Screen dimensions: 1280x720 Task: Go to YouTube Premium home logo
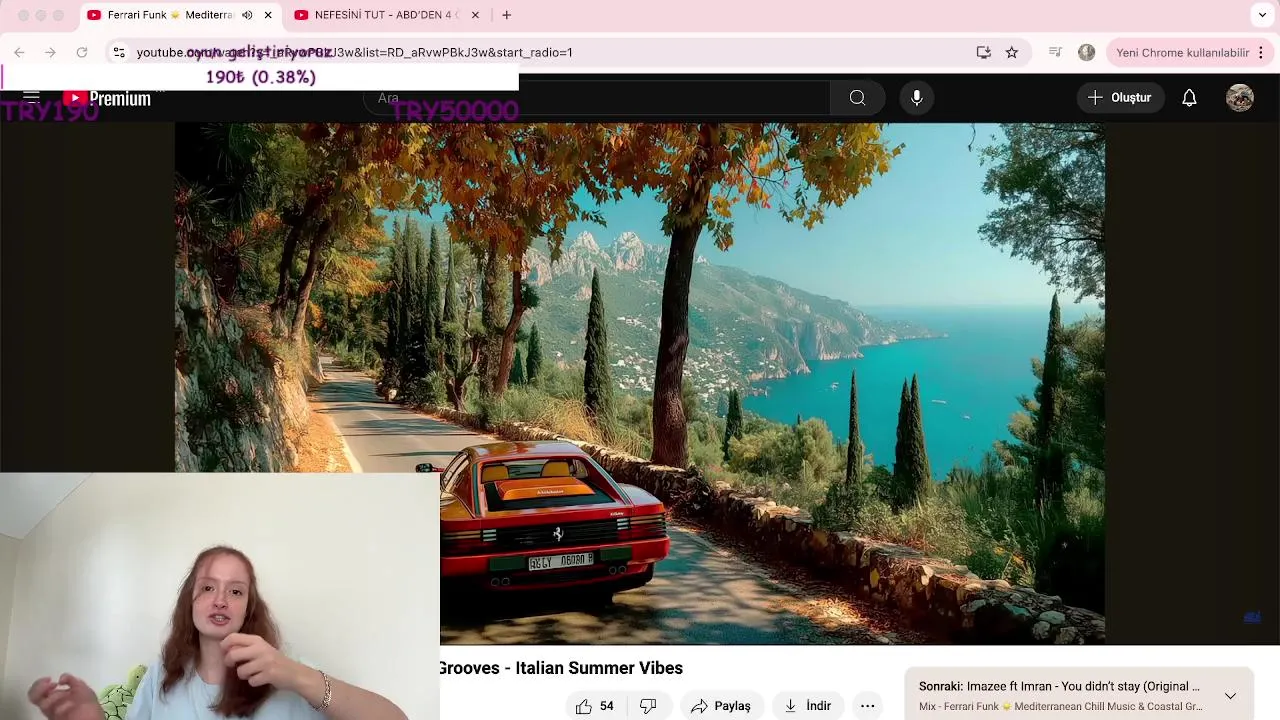coord(106,98)
